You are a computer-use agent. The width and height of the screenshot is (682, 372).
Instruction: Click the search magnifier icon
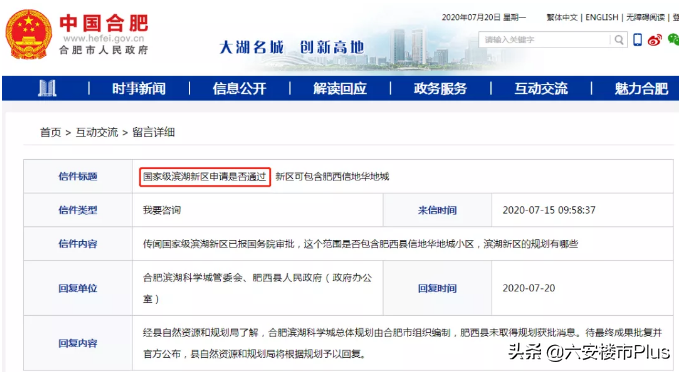pyautogui.click(x=619, y=40)
